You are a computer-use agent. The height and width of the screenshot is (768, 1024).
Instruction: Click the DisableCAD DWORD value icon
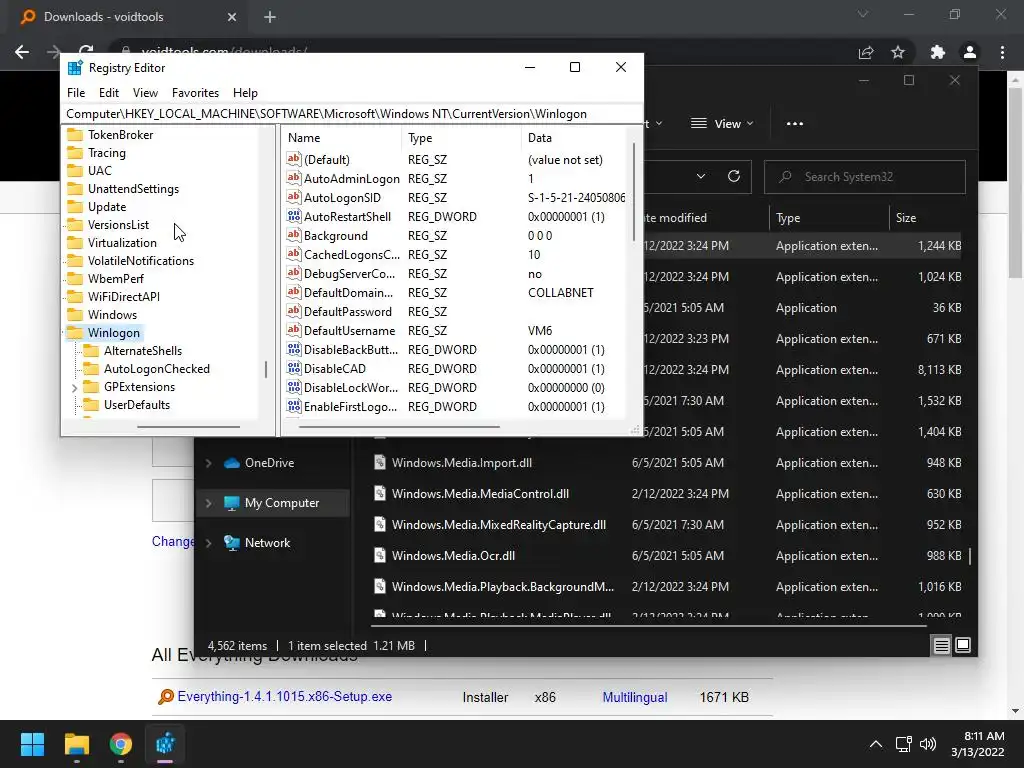[294, 368]
